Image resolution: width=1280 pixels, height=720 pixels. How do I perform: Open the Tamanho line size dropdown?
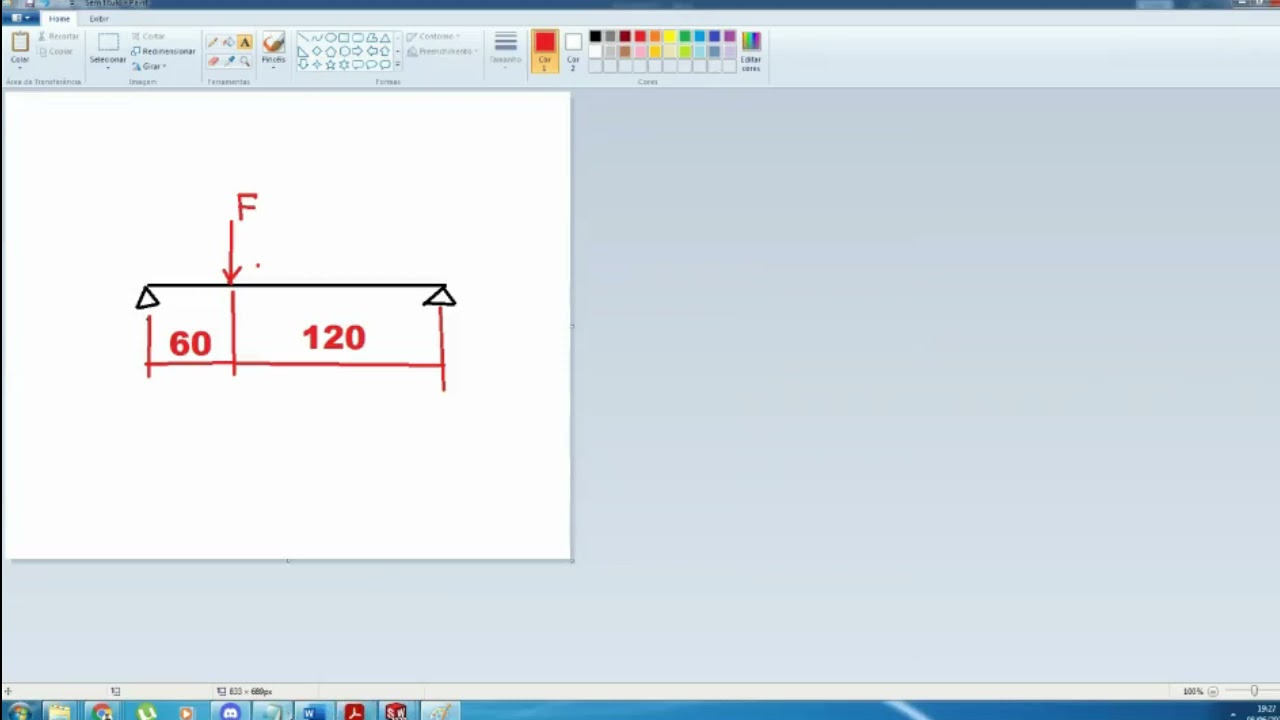tap(506, 50)
